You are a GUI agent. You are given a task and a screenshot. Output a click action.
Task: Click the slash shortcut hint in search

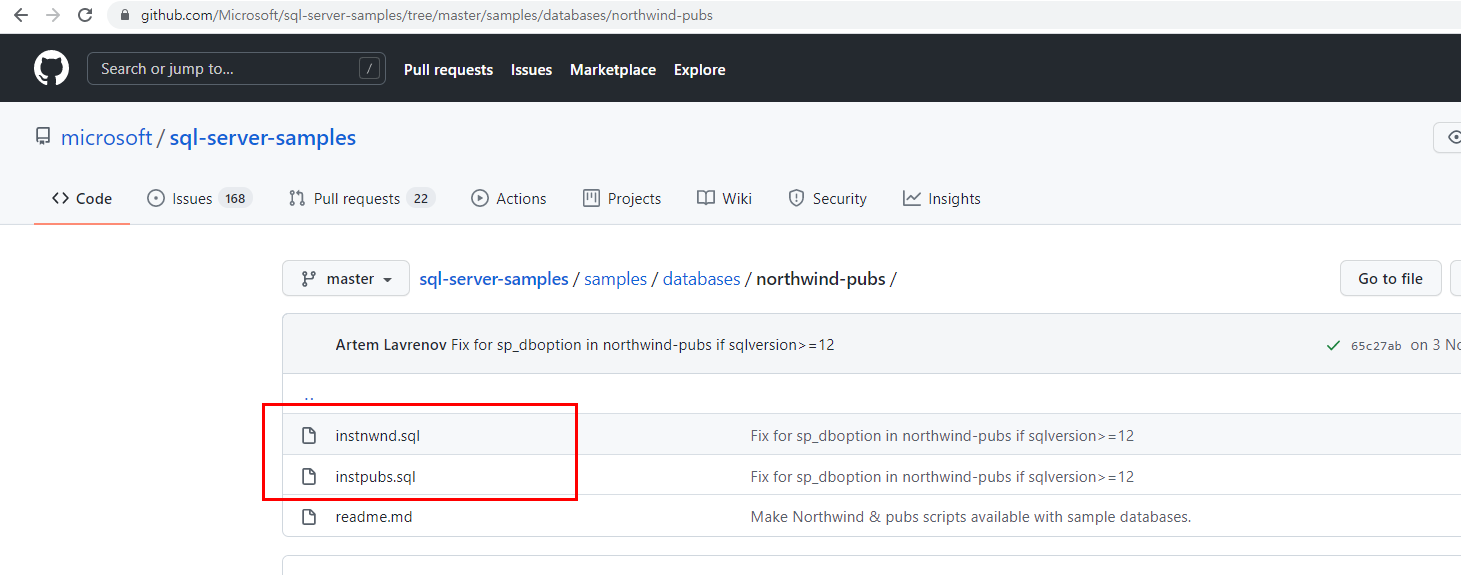pyautogui.click(x=370, y=69)
